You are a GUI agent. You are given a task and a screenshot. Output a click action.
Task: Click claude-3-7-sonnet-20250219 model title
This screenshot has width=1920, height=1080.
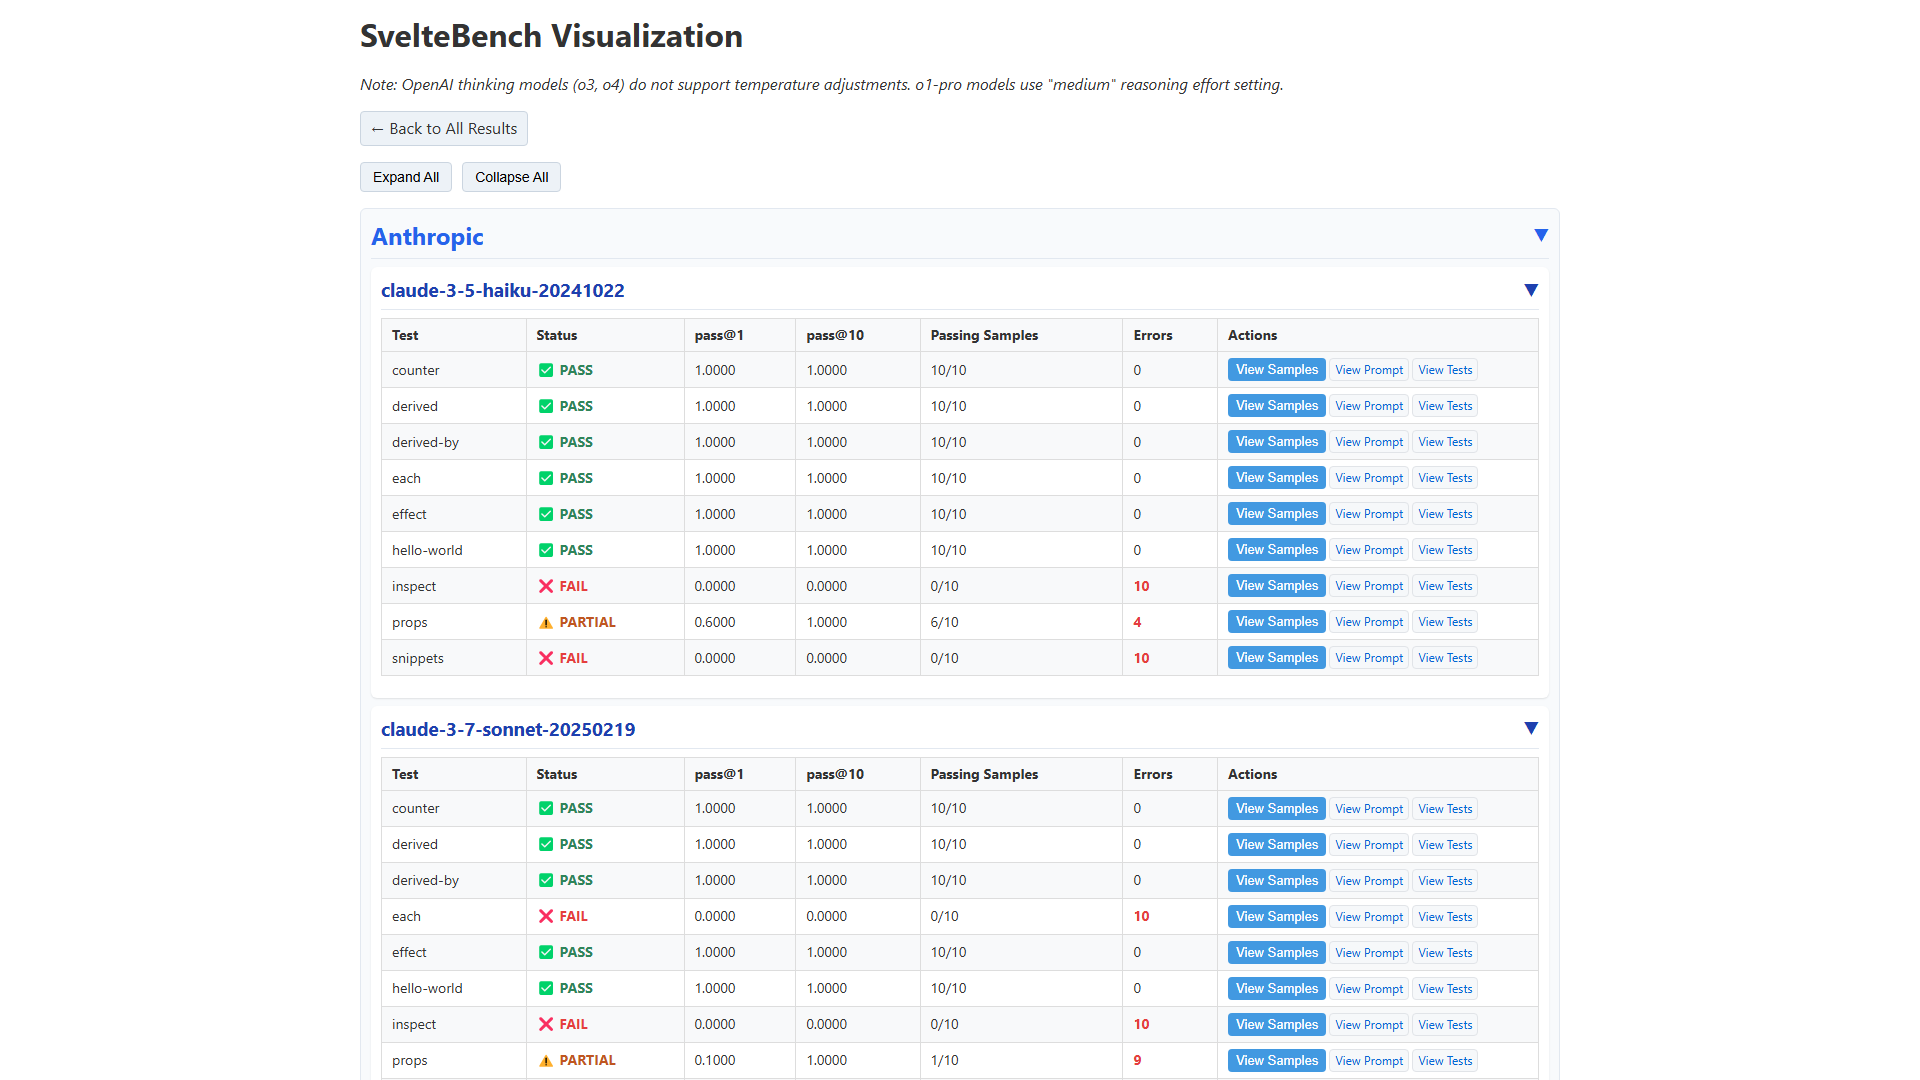click(x=508, y=730)
